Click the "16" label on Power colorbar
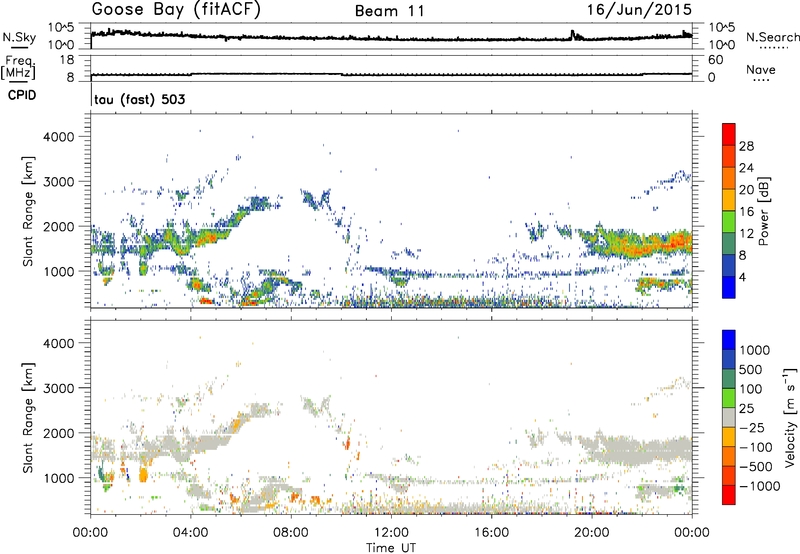 pyautogui.click(x=746, y=212)
